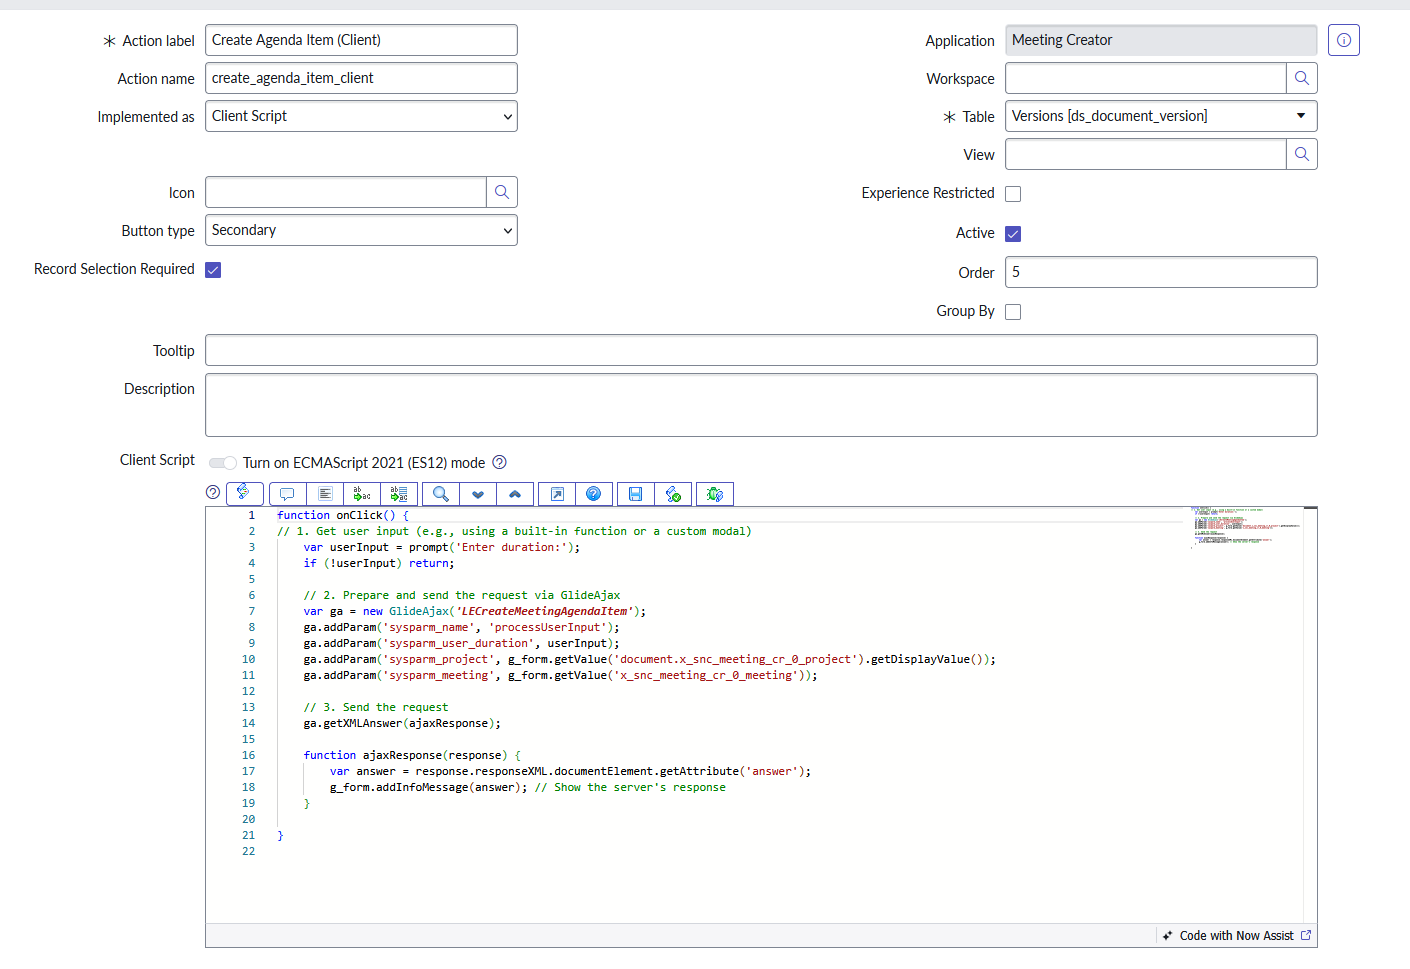Screen dimensions: 1410x969
Task: Click the Icon field lookup magnifier
Action: point(502,192)
